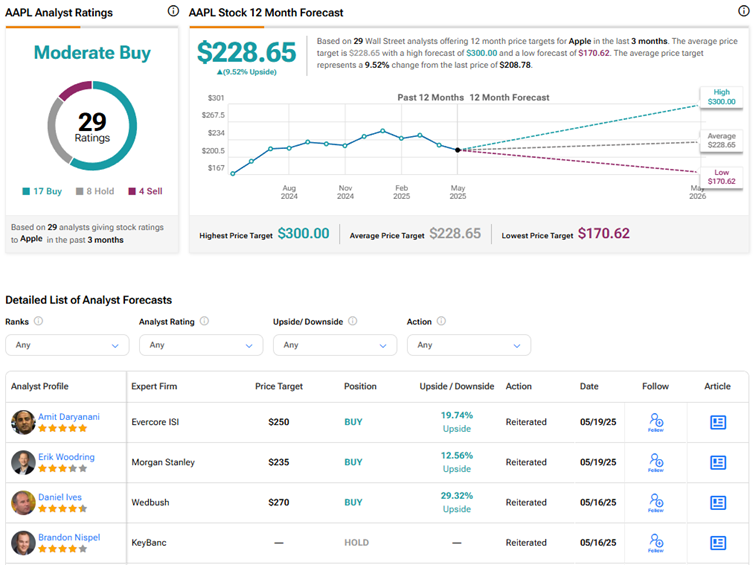The width and height of the screenshot is (753, 565).
Task: Click the Wedbush firm name
Action: pos(150,503)
